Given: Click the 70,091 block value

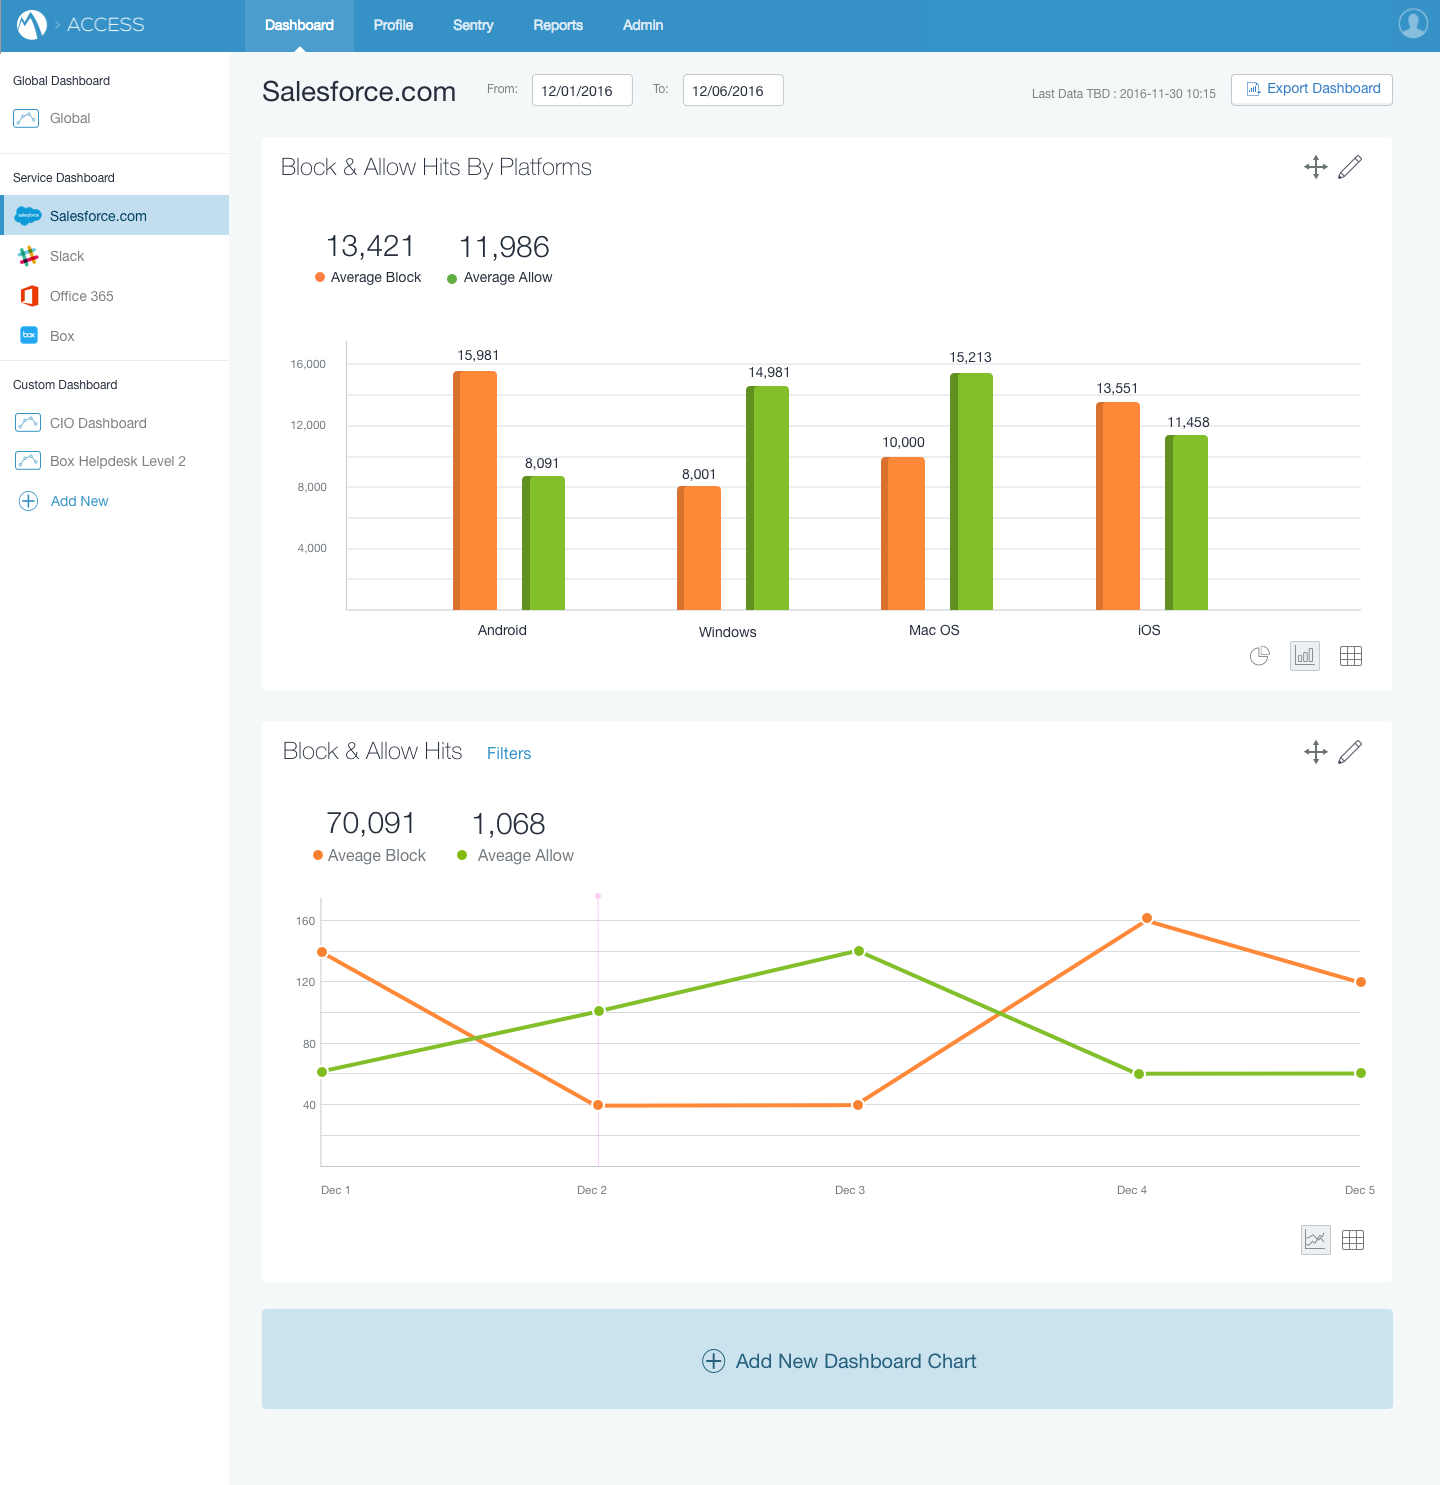Looking at the screenshot, I should tap(370, 823).
